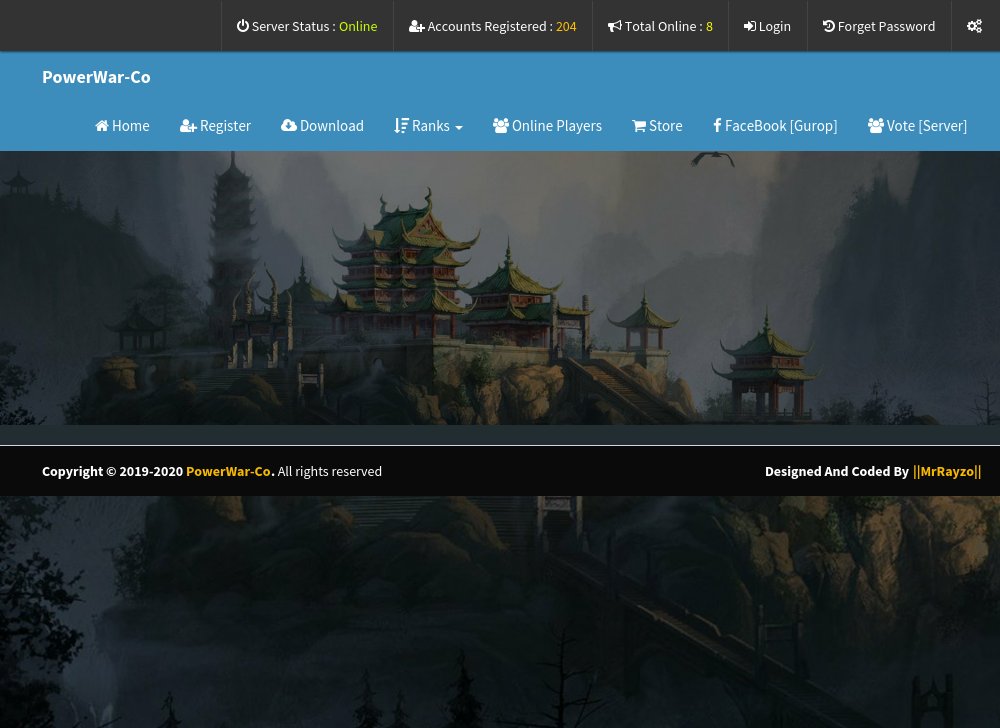This screenshot has width=1000, height=728.
Task: Click the Facebook 'f' icon
Action: pyautogui.click(x=717, y=126)
